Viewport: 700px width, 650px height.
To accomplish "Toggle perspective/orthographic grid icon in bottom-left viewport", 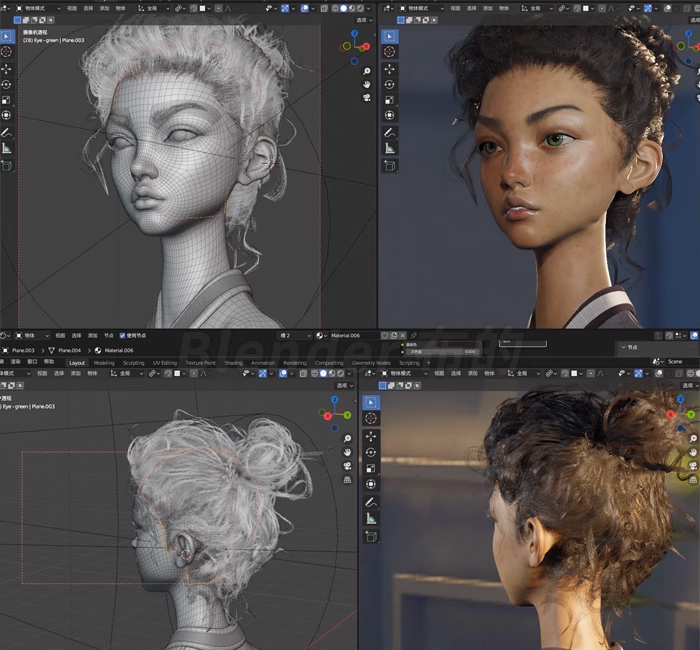I will pos(347,479).
